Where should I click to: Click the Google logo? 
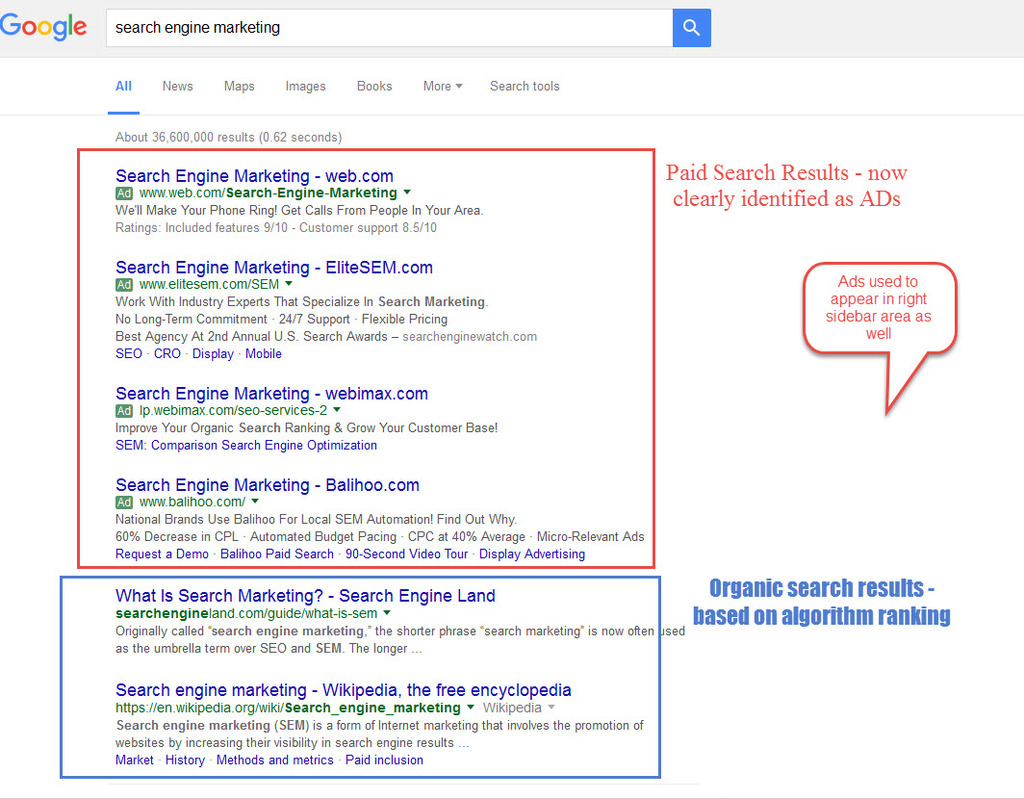coord(43,27)
